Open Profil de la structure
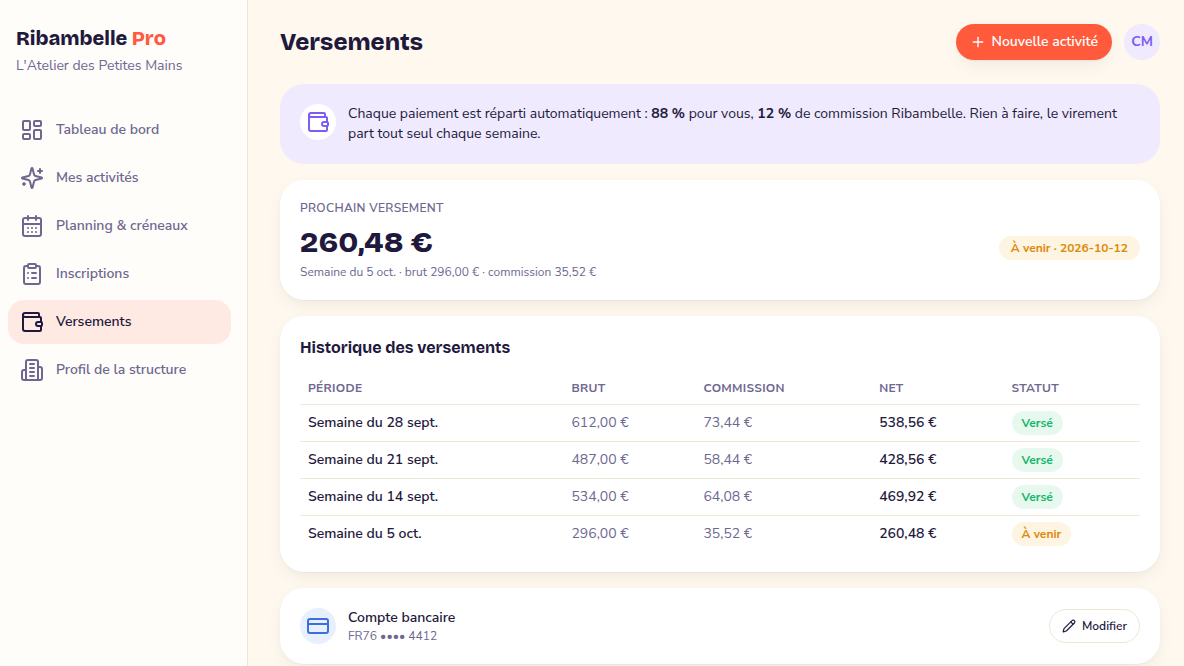 pyautogui.click(x=119, y=370)
